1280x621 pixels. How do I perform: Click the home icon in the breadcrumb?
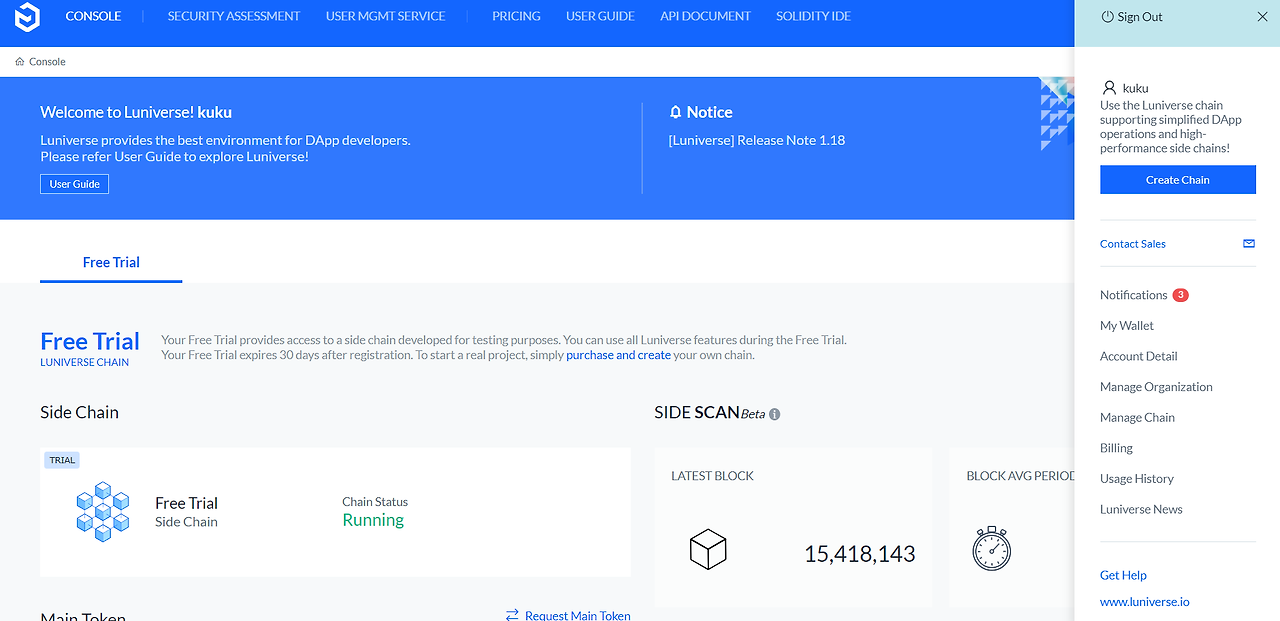(x=19, y=61)
